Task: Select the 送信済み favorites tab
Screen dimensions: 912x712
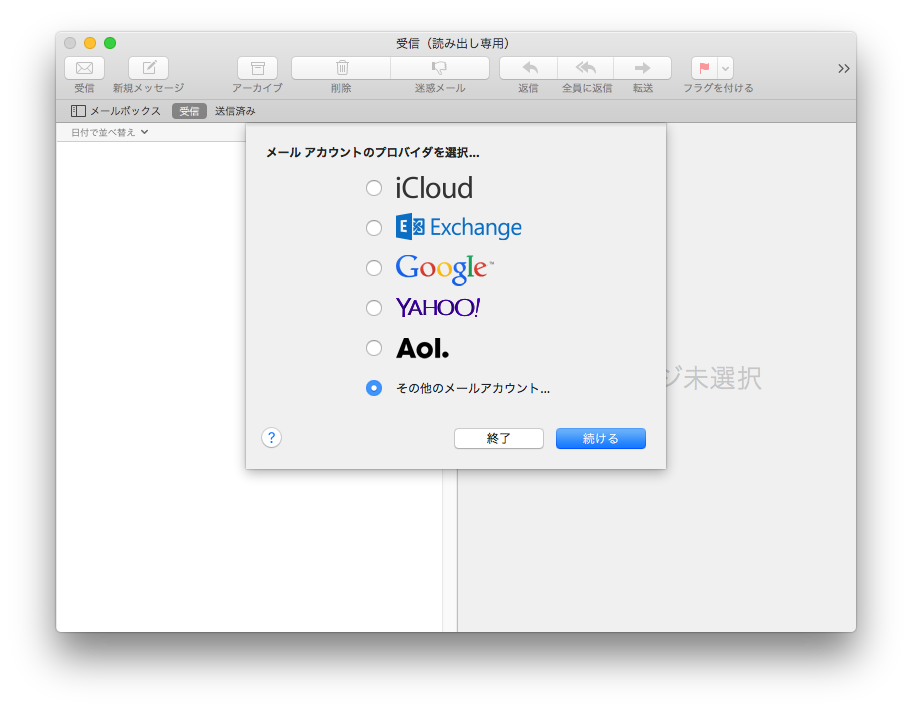Action: point(235,111)
